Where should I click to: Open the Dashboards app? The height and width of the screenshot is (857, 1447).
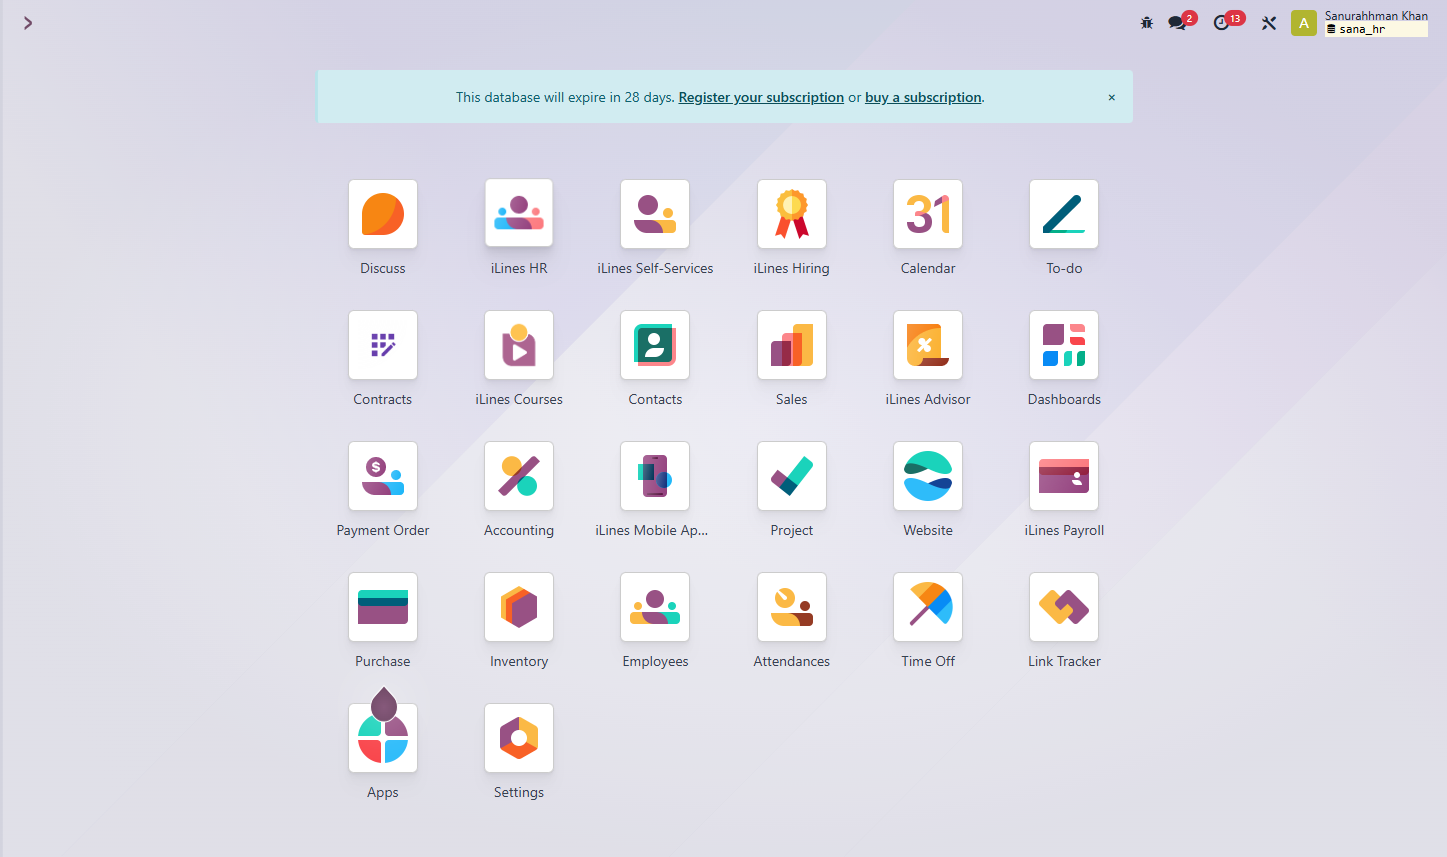[1064, 345]
